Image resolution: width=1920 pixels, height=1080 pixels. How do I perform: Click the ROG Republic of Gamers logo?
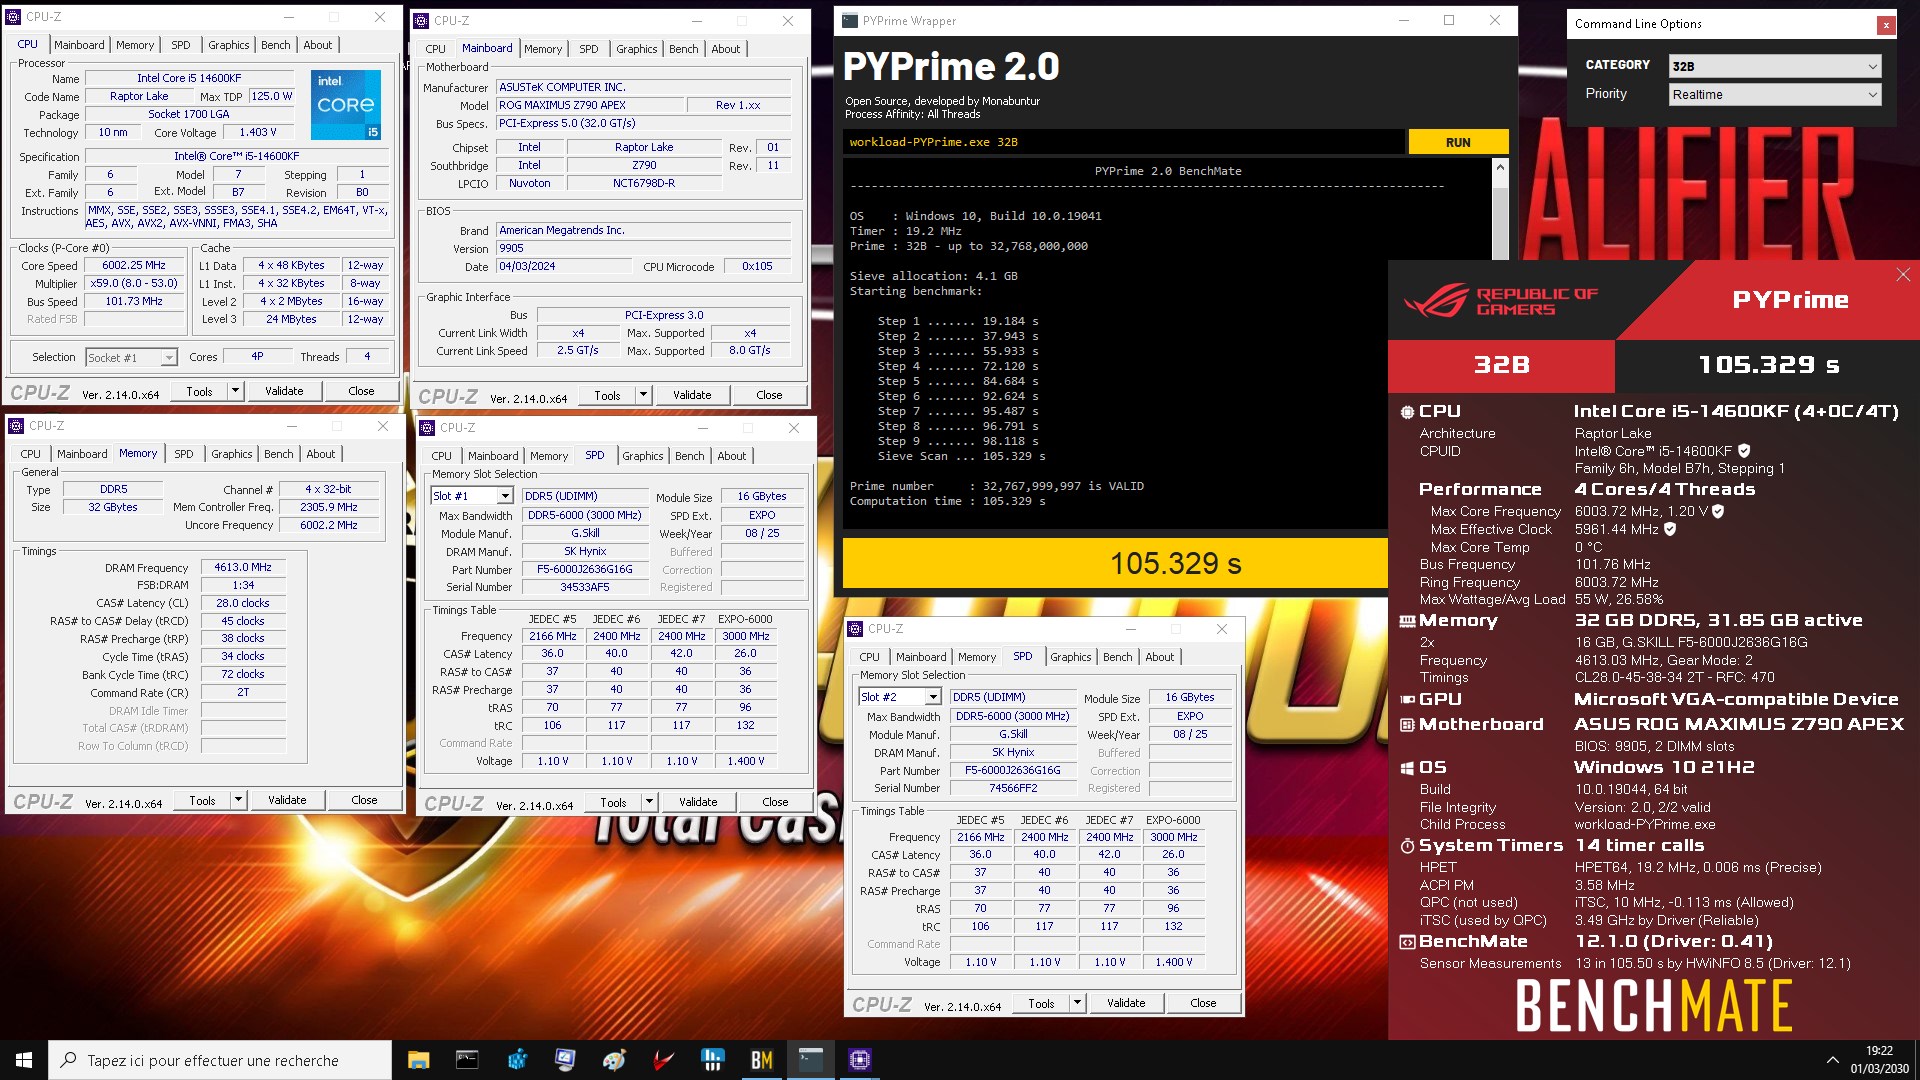click(x=1500, y=301)
